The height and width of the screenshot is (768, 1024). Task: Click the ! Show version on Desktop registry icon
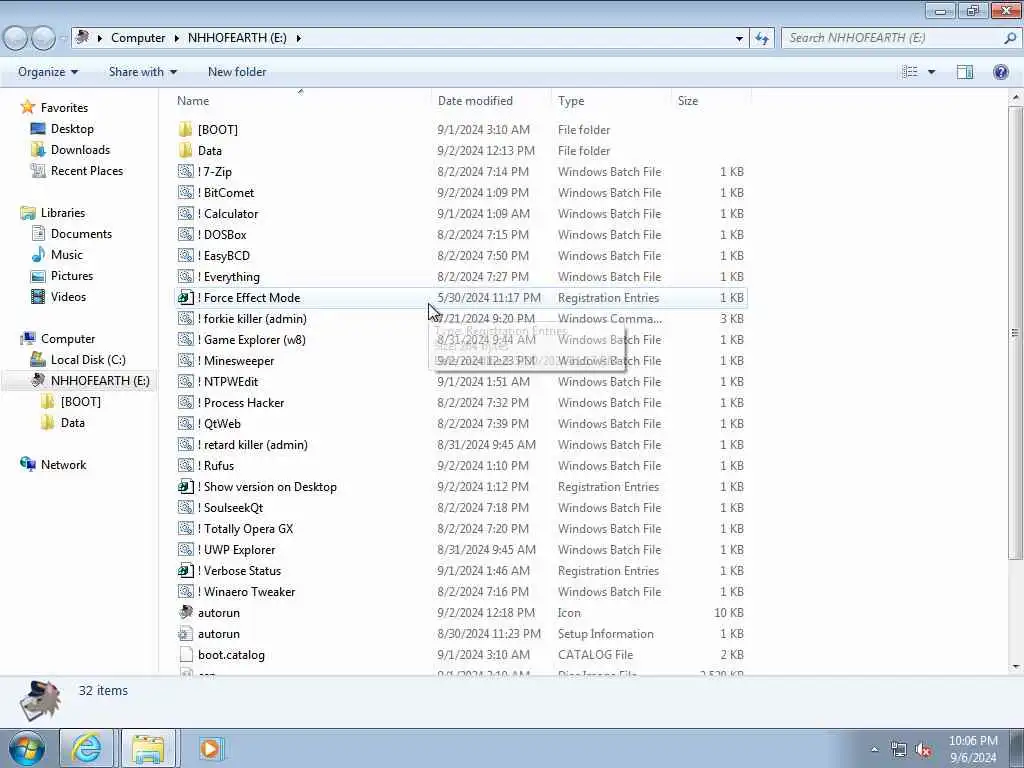tap(185, 487)
